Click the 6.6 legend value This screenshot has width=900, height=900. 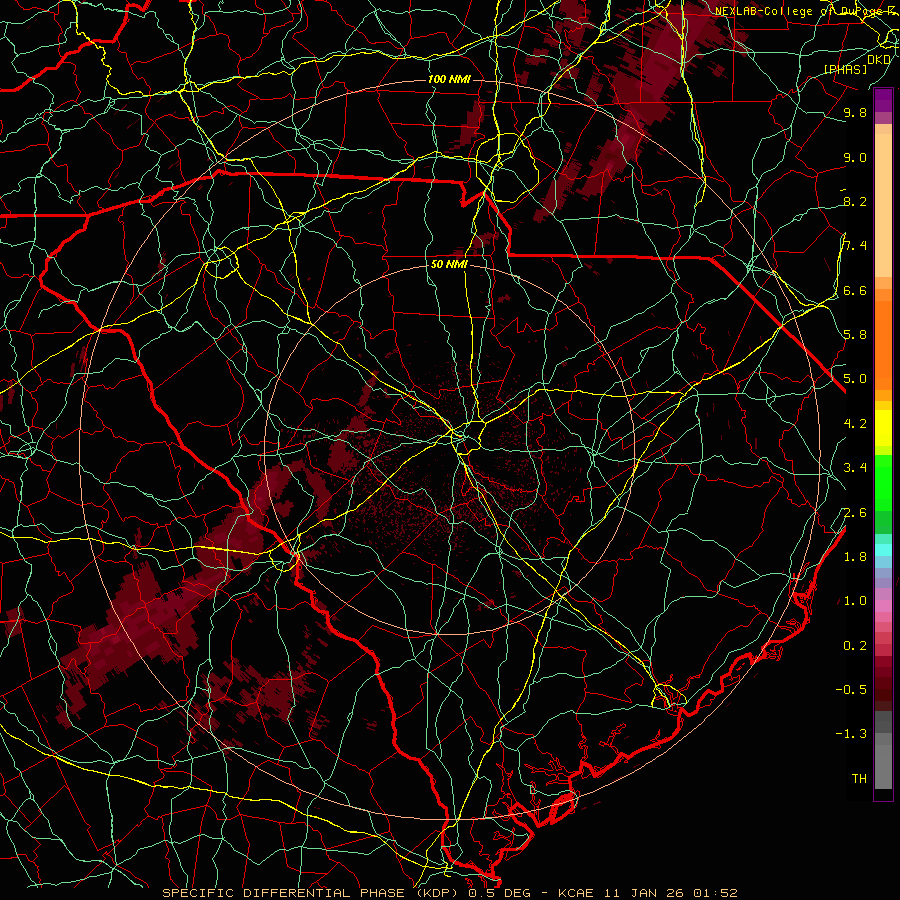click(x=855, y=290)
